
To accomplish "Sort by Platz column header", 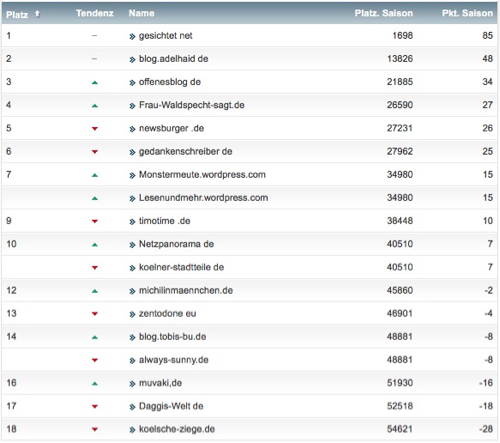I will click(17, 14).
